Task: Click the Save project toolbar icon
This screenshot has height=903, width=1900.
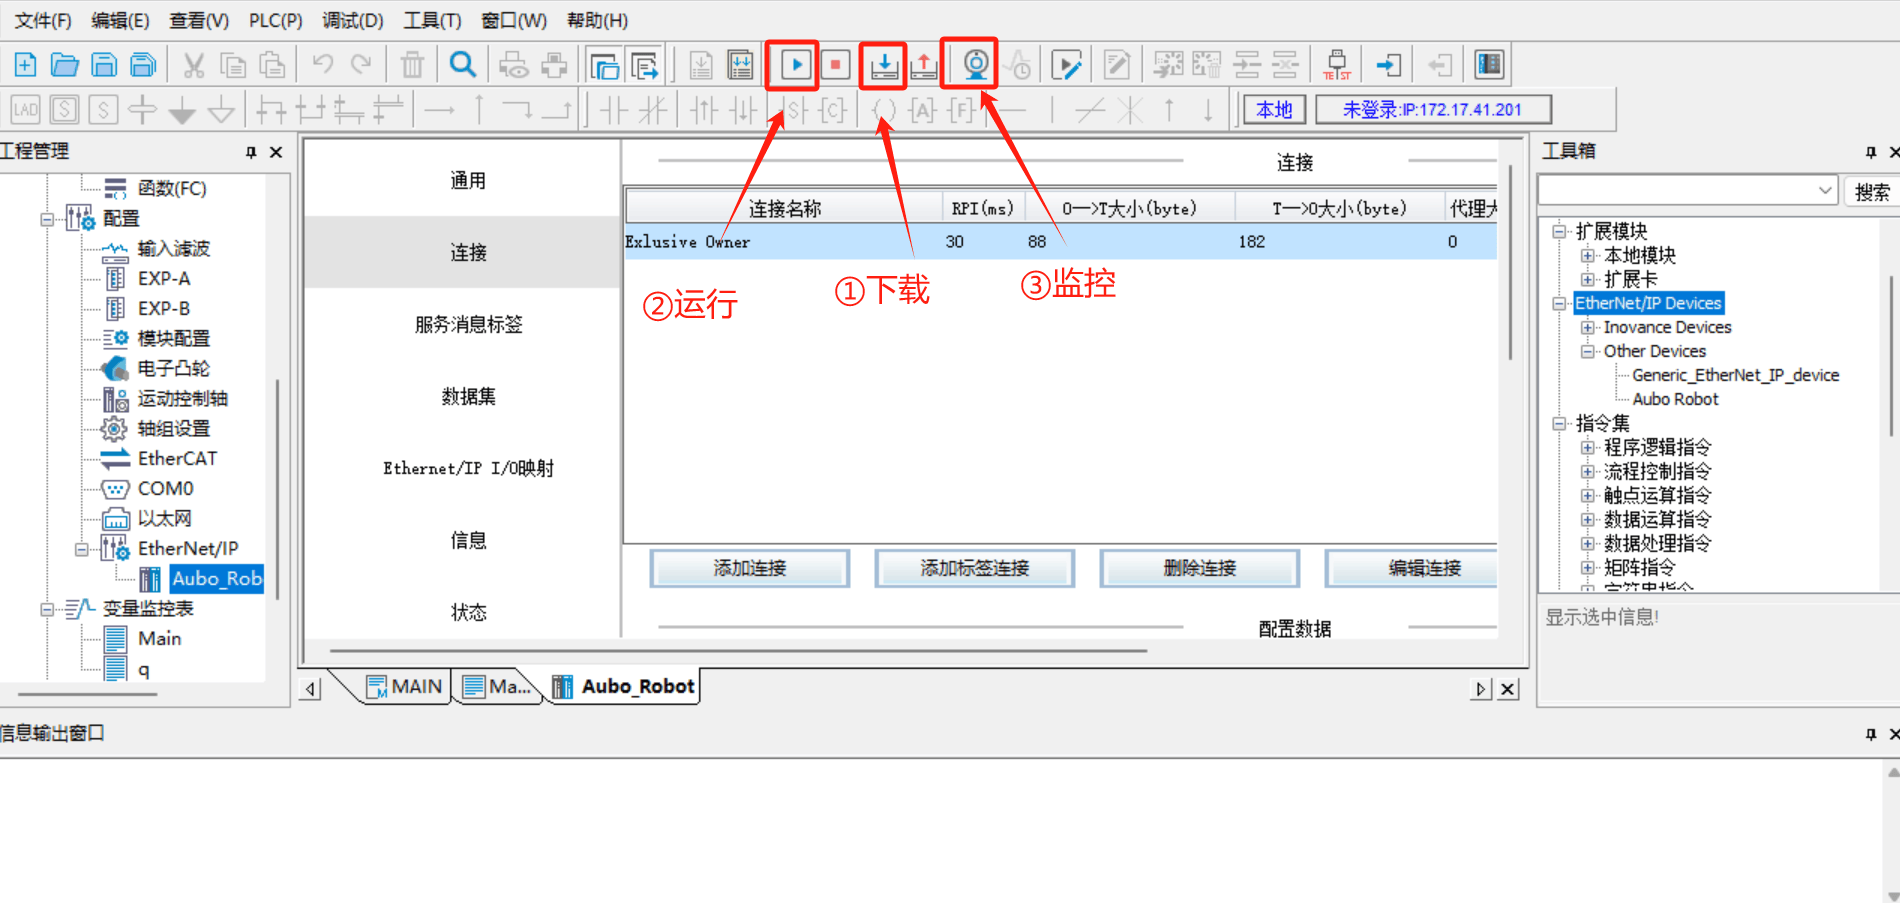Action: [104, 66]
